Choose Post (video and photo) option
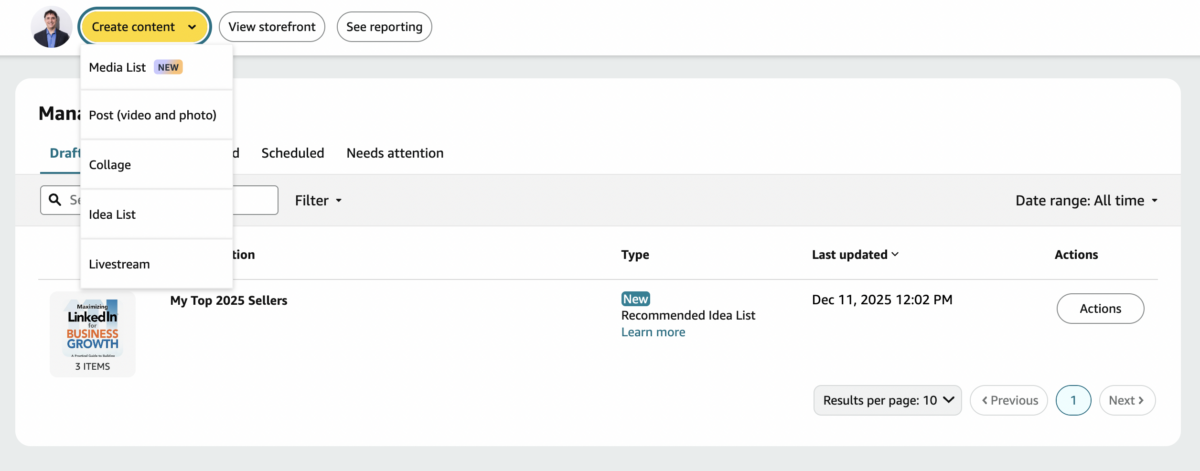This screenshot has width=1200, height=471. click(x=156, y=115)
